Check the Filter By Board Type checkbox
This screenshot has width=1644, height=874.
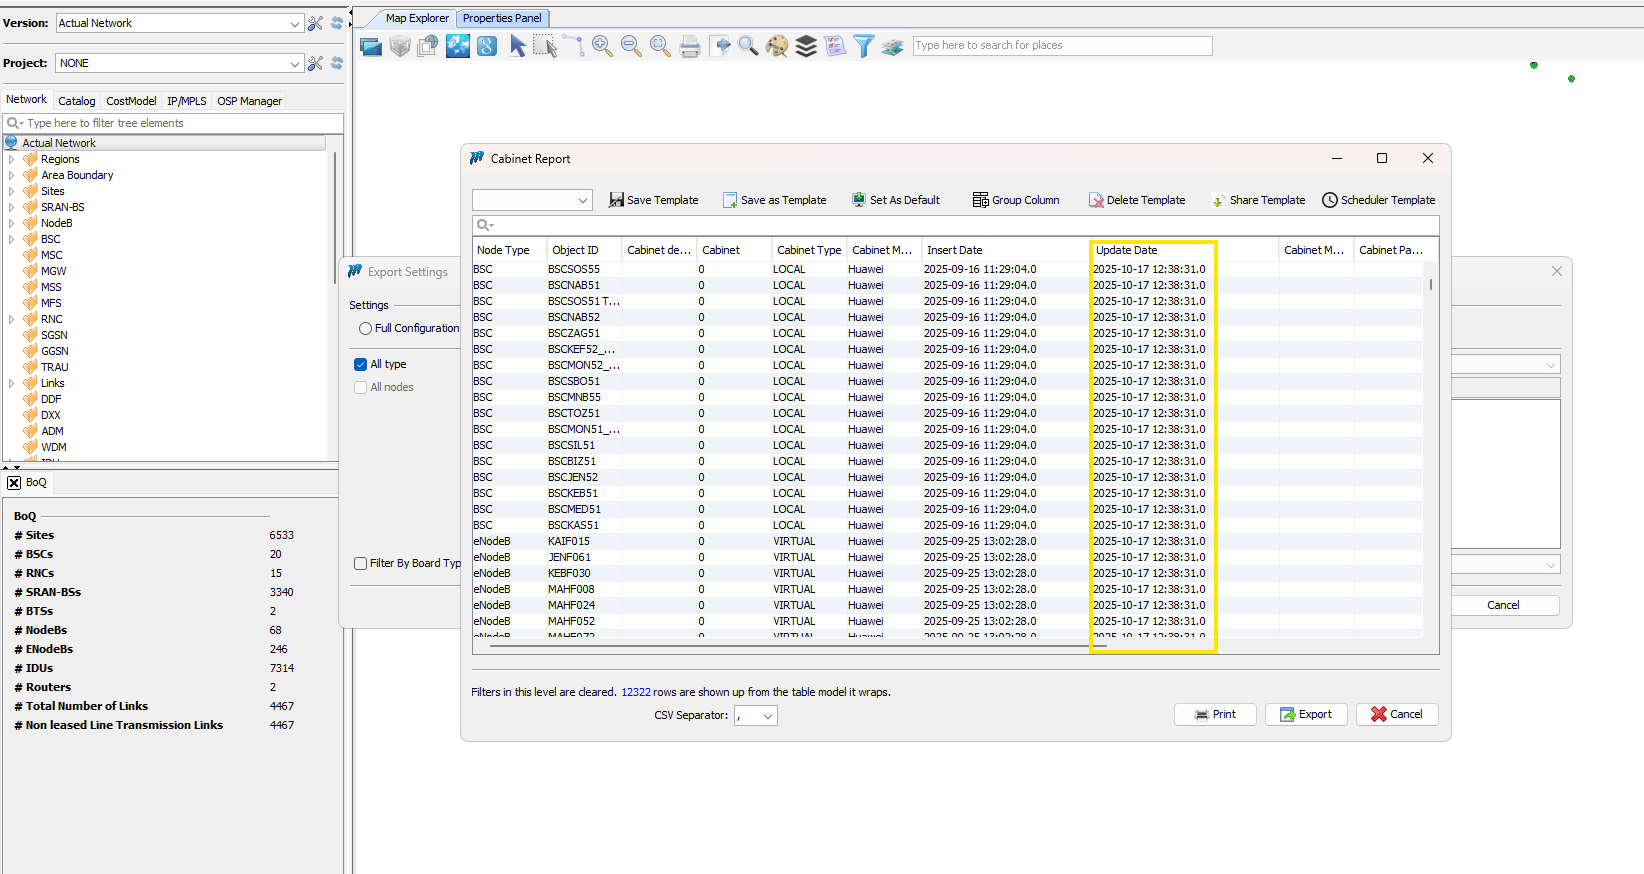tap(361, 564)
